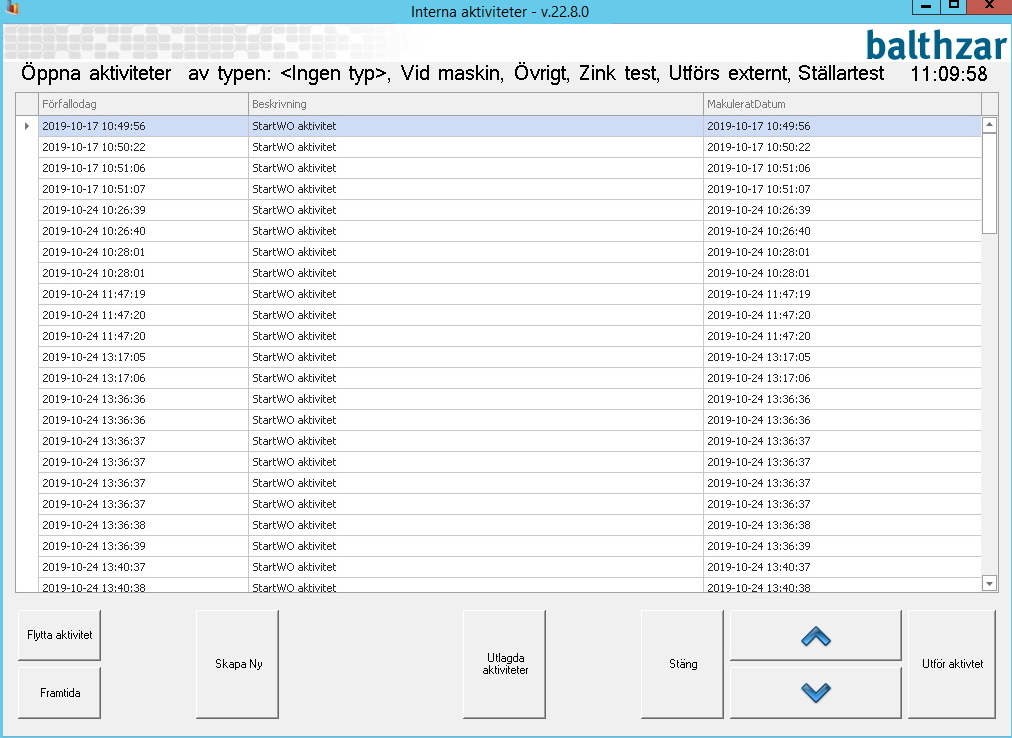Click the scrollbar up arrow

click(x=989, y=125)
